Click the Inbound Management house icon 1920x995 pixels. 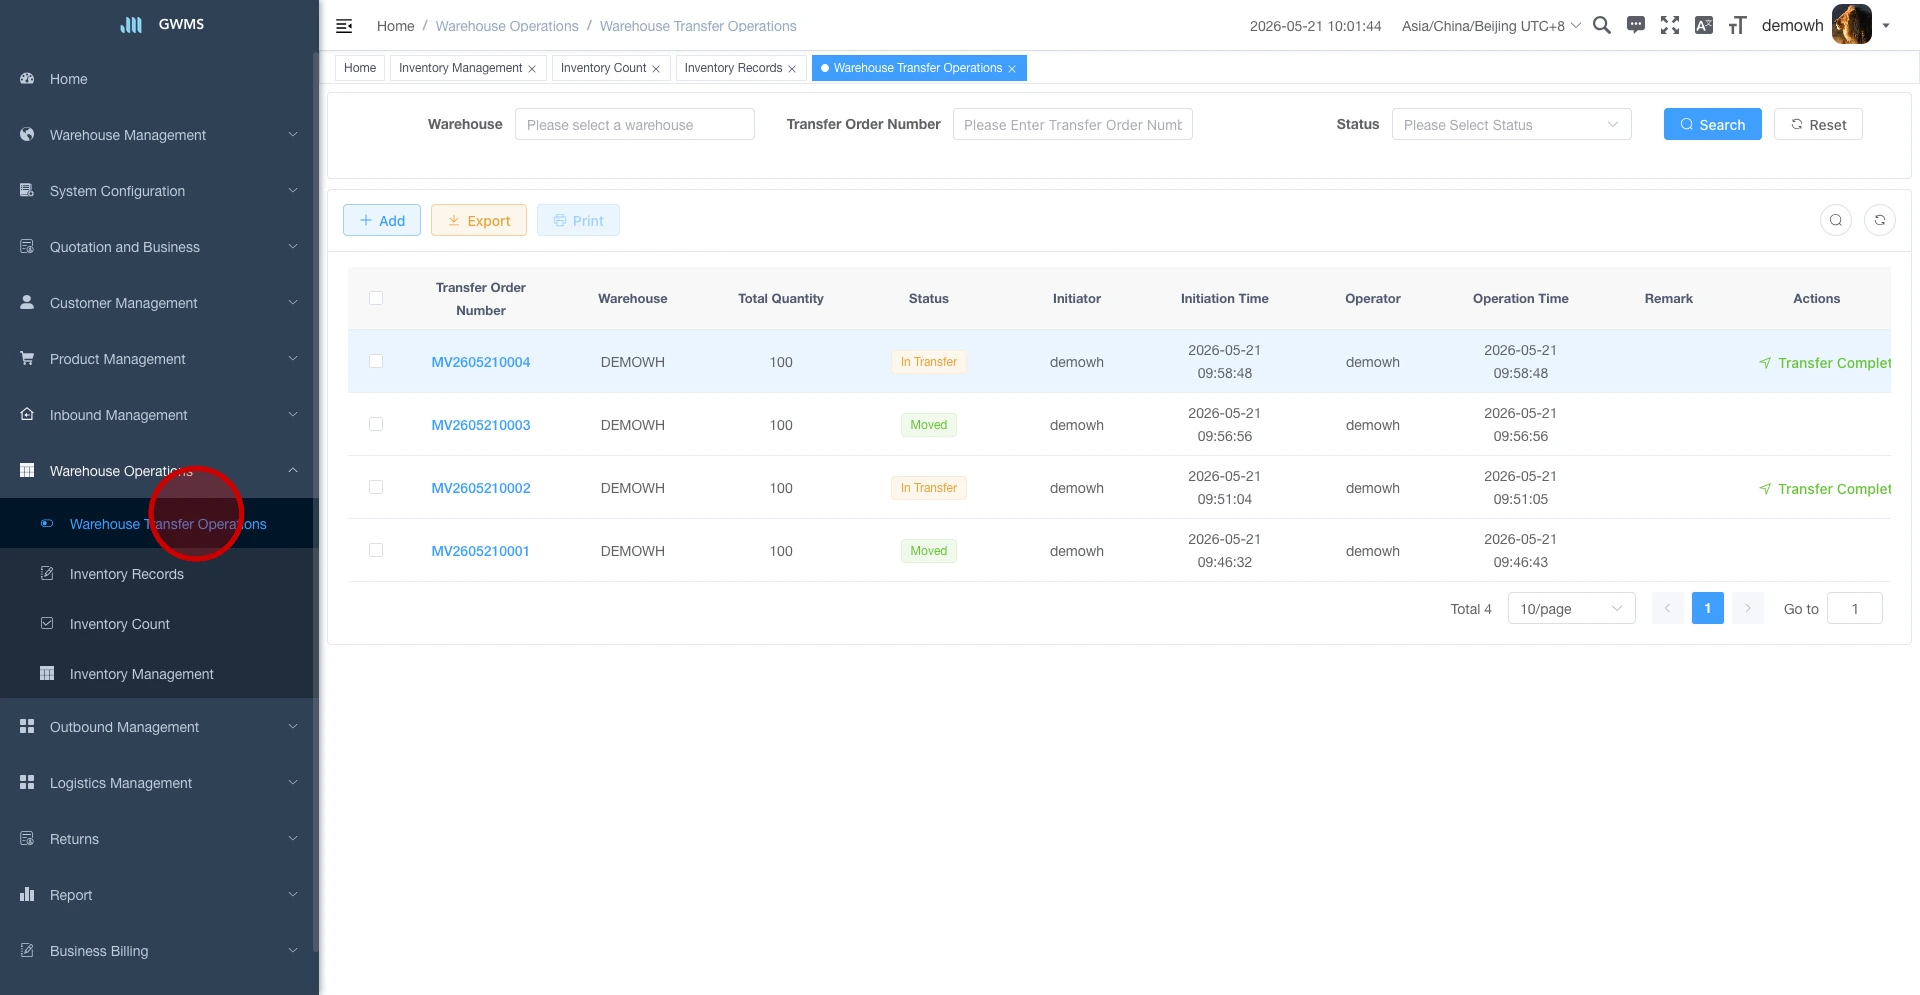click(27, 414)
